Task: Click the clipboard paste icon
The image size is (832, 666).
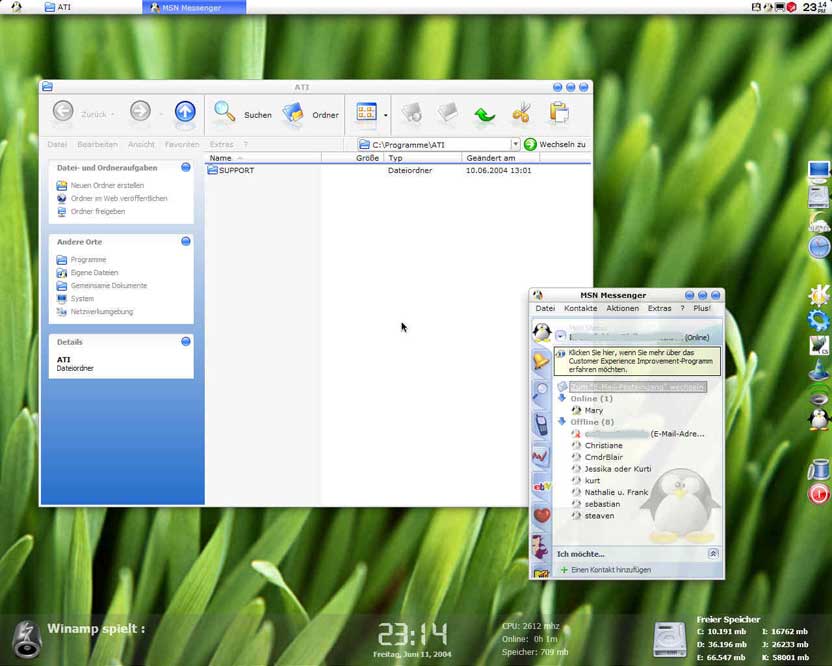Action: click(559, 113)
